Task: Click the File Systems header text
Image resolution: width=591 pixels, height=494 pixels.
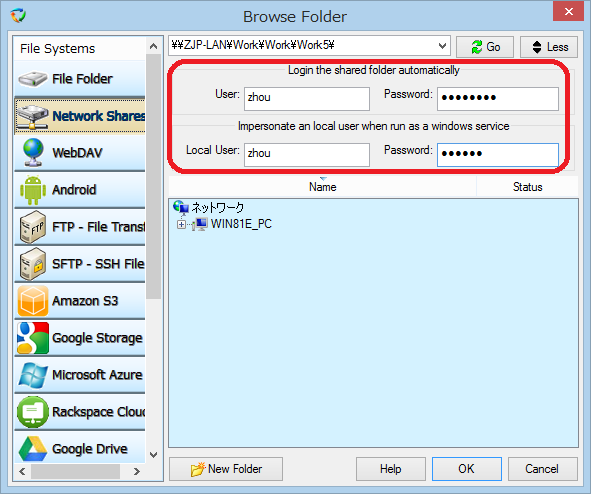Action: pos(57,49)
